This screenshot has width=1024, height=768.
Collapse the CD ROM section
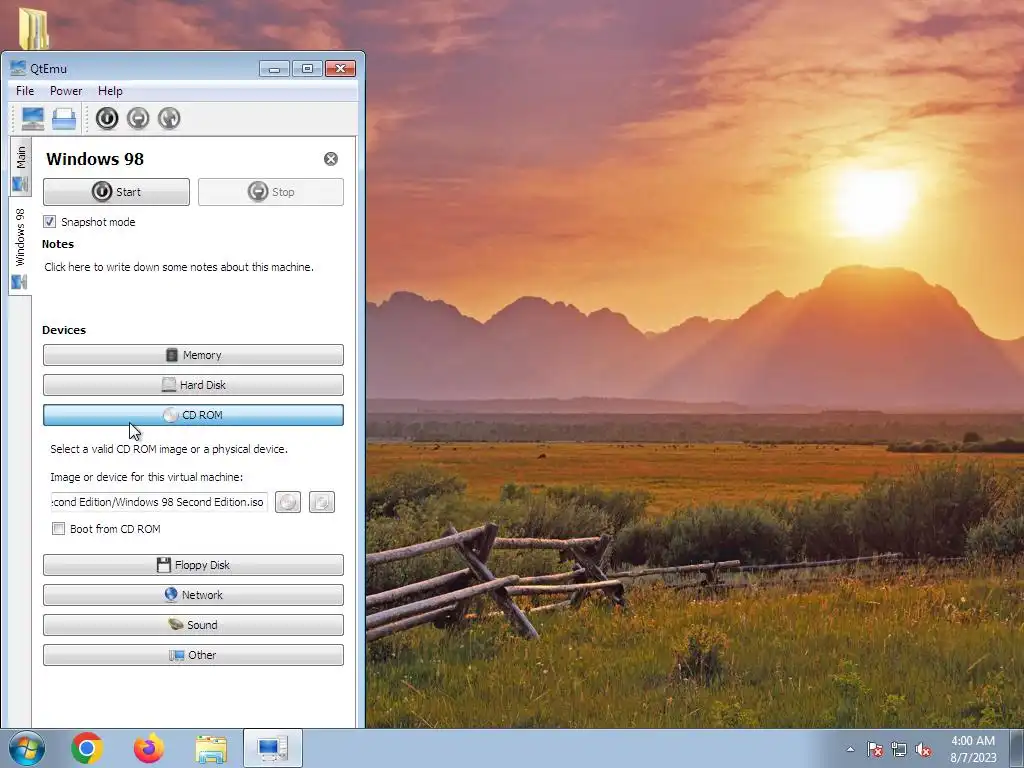193,415
